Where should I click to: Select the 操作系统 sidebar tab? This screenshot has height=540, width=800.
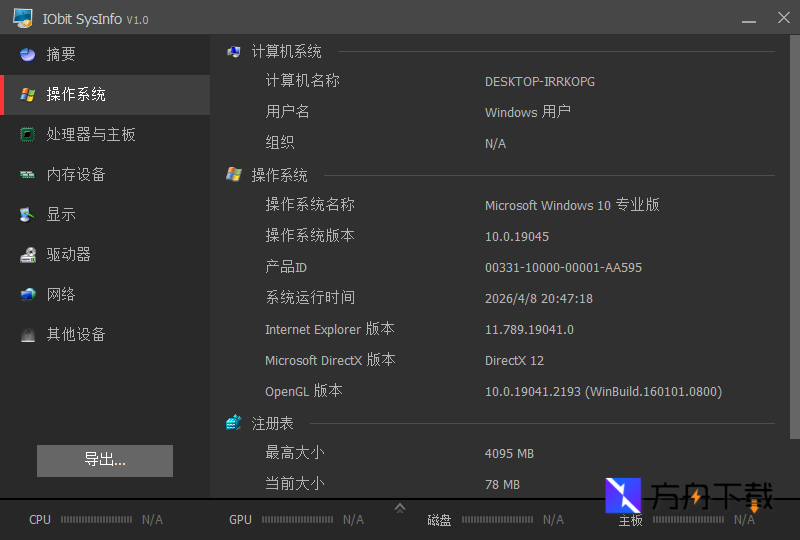105,94
